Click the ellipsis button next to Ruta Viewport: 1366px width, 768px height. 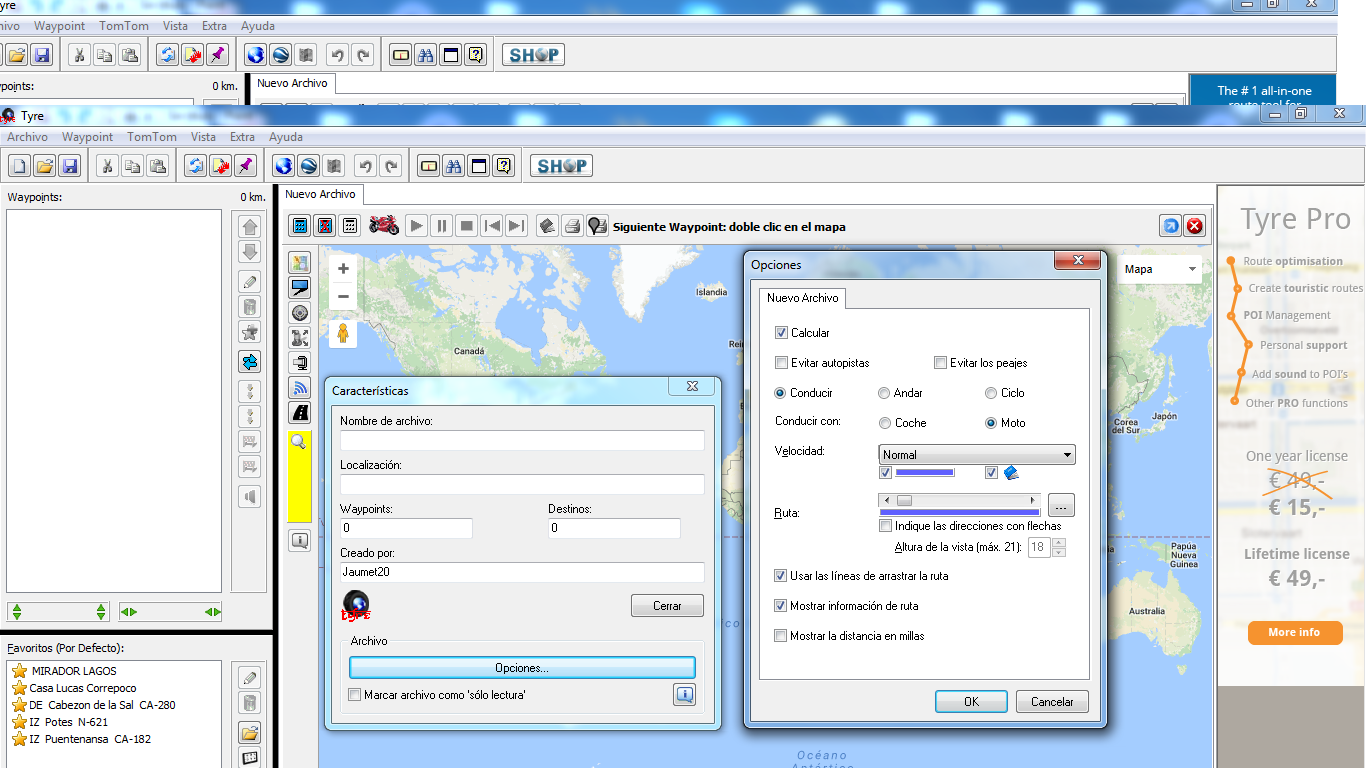pos(1061,504)
